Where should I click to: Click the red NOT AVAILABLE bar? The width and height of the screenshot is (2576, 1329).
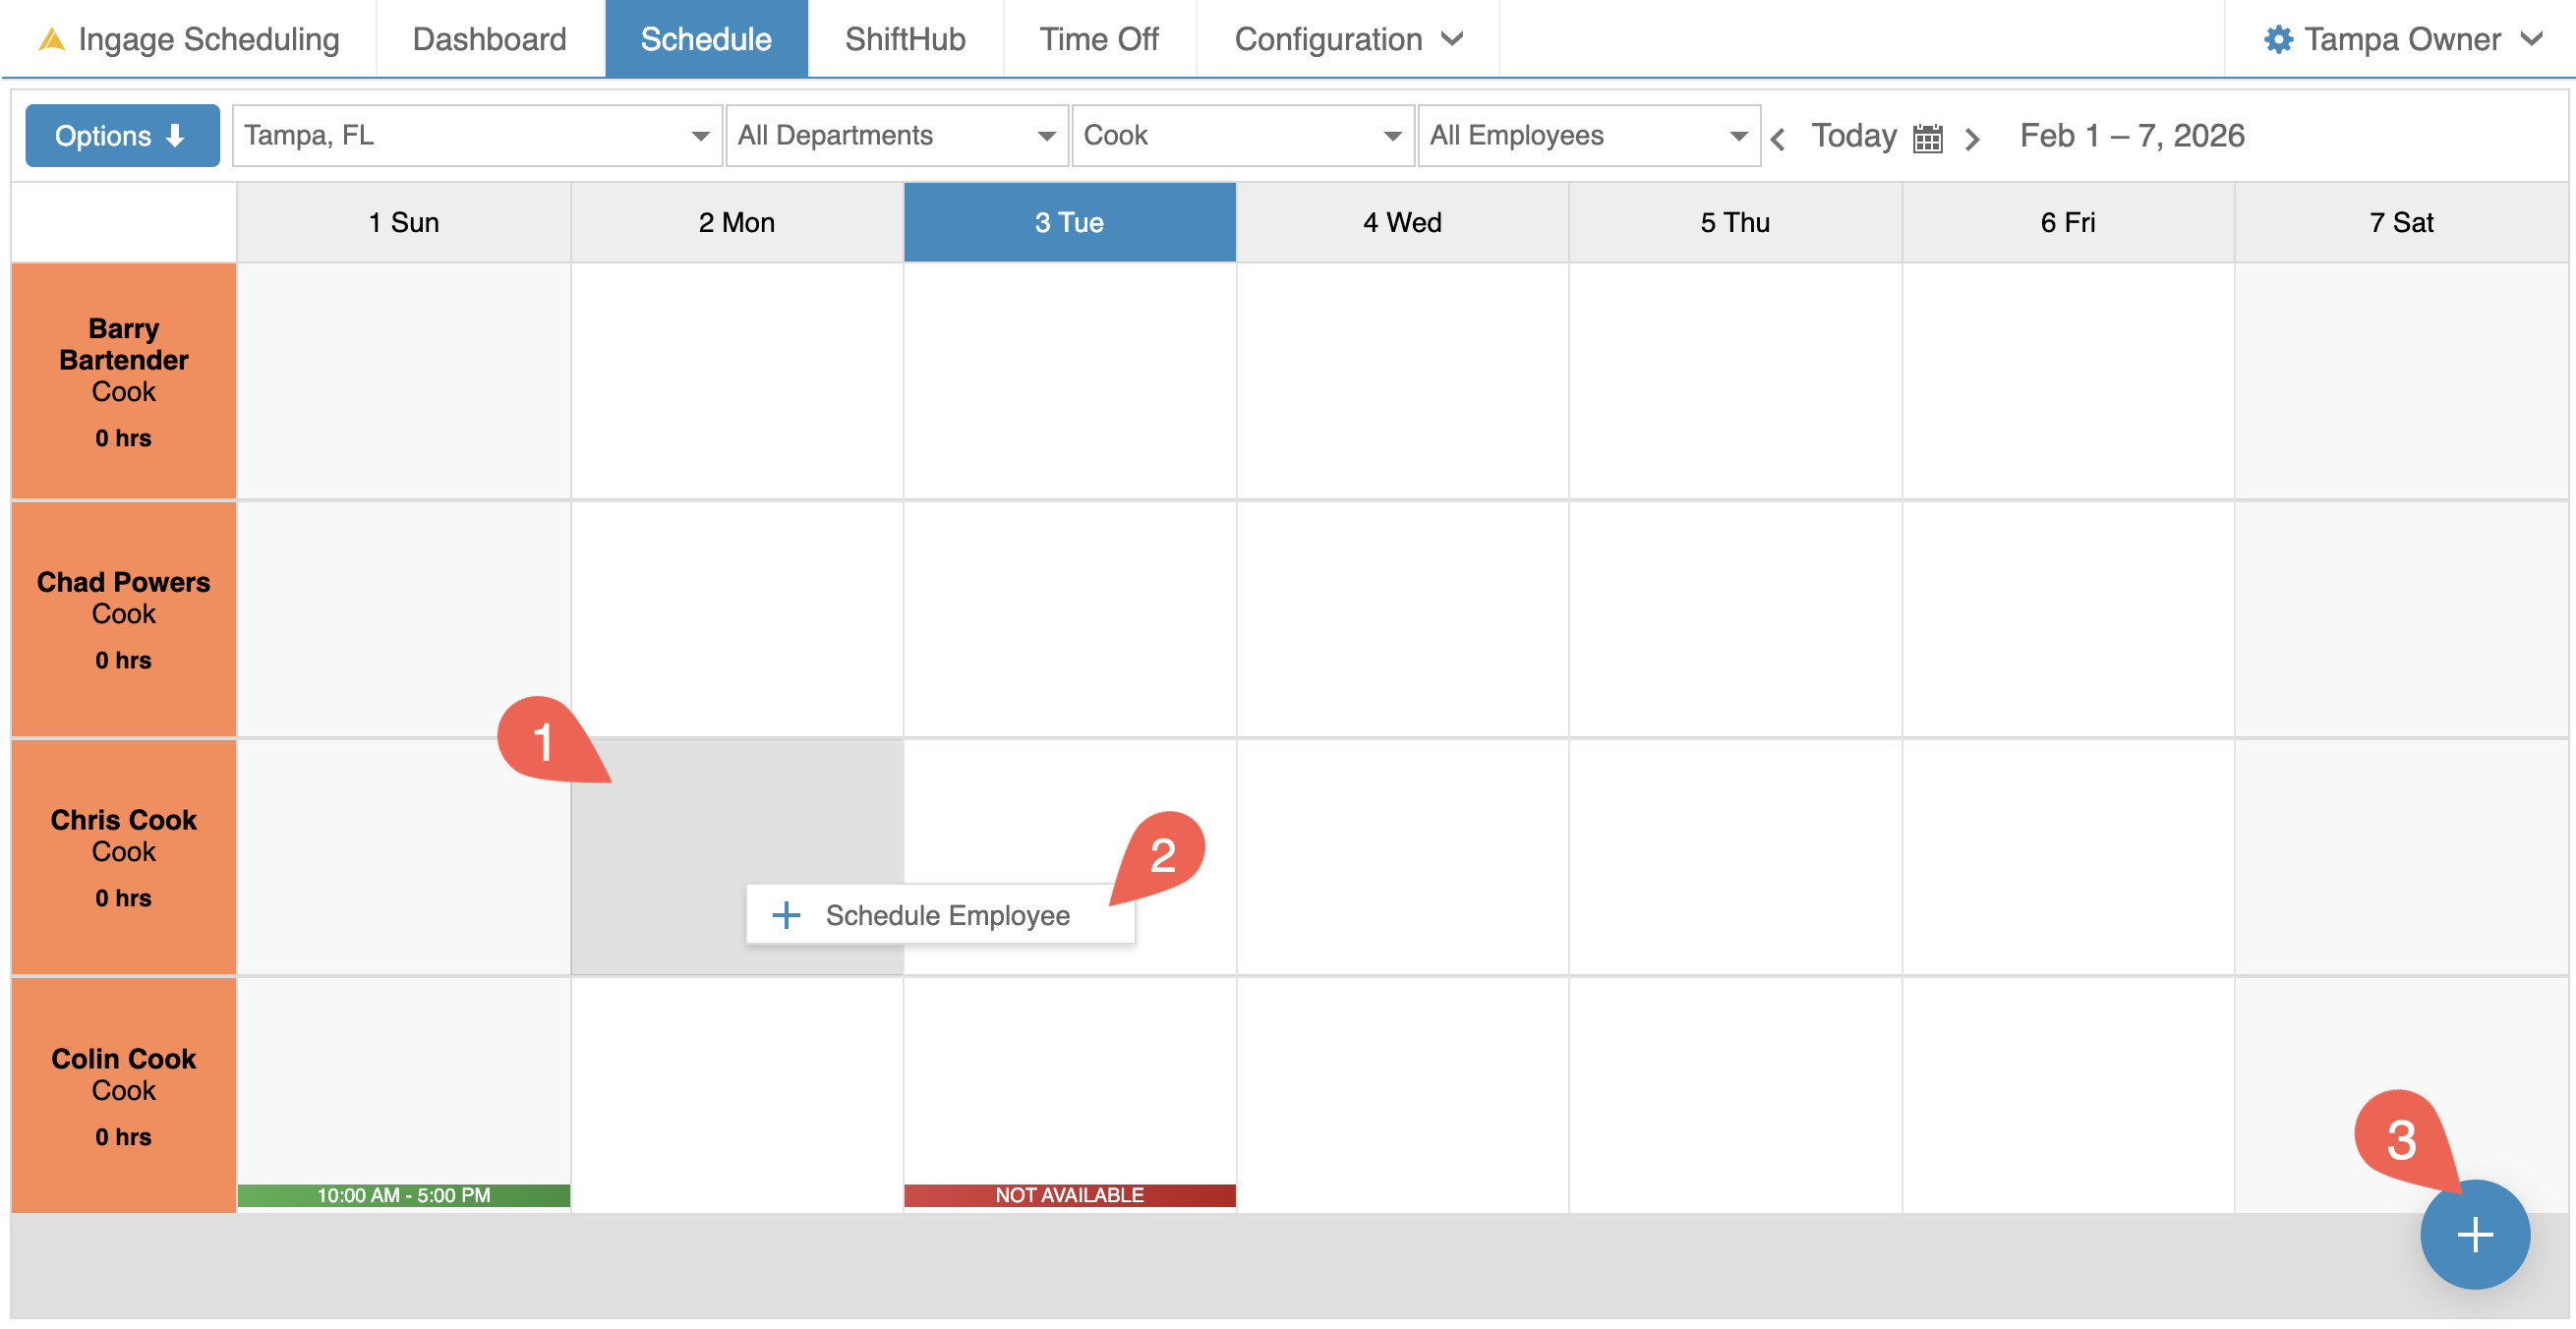pos(1069,1194)
